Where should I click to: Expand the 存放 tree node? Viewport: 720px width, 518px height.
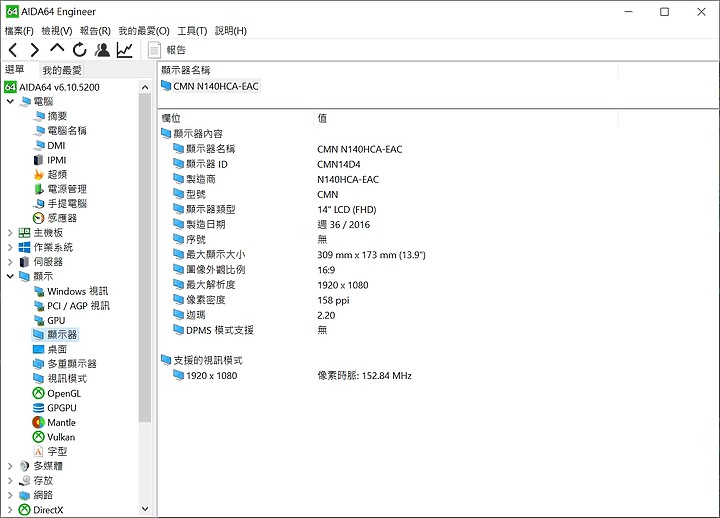click(x=10, y=481)
